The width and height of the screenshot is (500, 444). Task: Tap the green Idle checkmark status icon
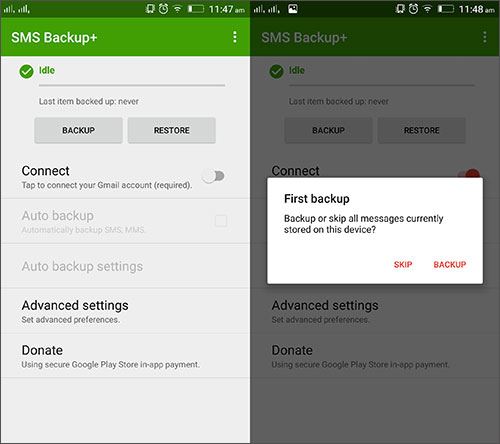click(26, 72)
